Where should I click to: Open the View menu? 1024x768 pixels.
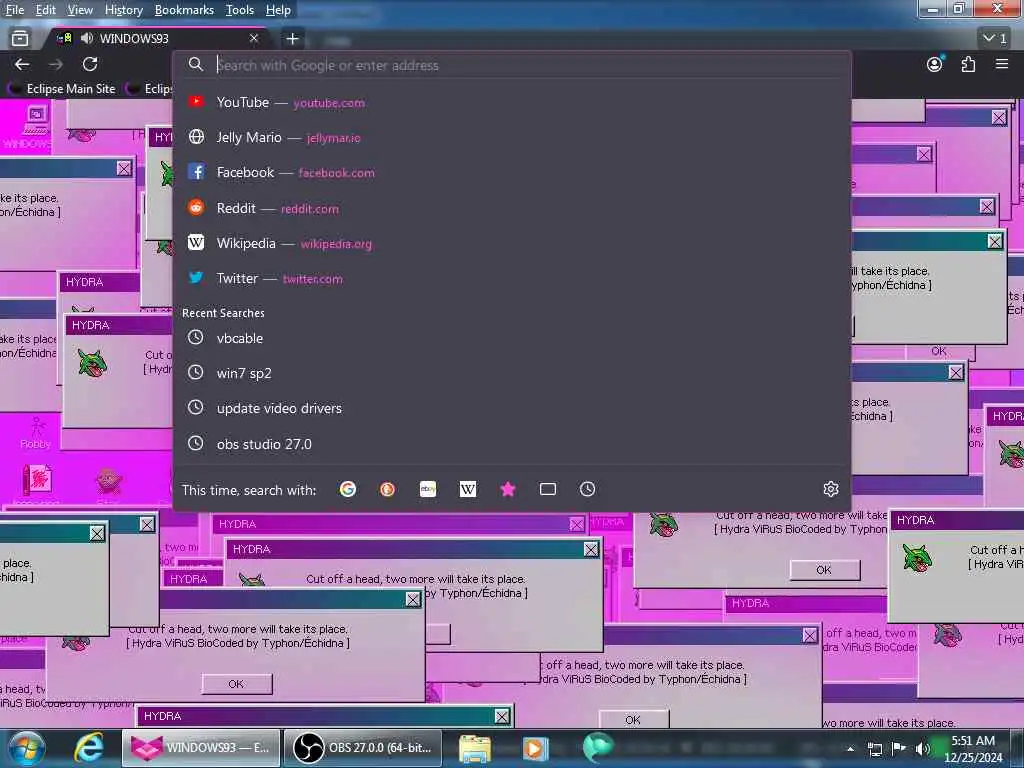click(x=80, y=10)
